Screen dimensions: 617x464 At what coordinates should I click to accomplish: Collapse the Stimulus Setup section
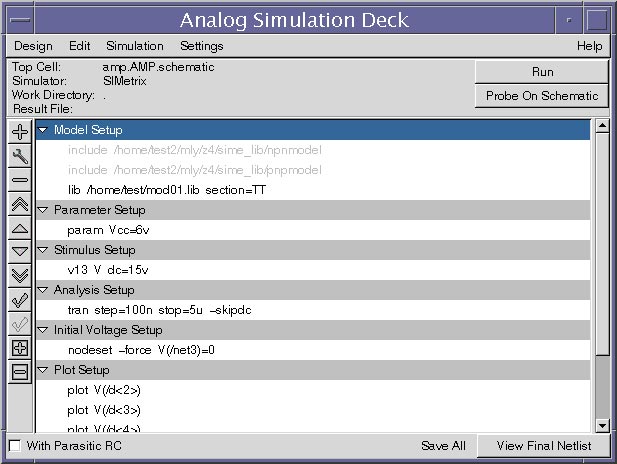42,250
